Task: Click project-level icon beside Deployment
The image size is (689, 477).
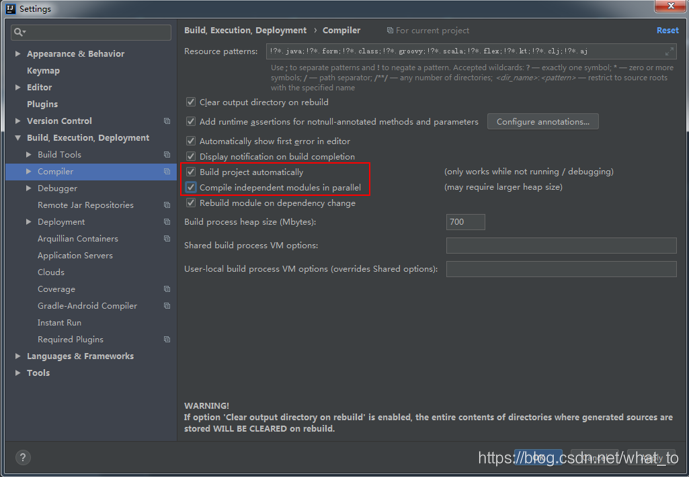Action: tap(167, 222)
